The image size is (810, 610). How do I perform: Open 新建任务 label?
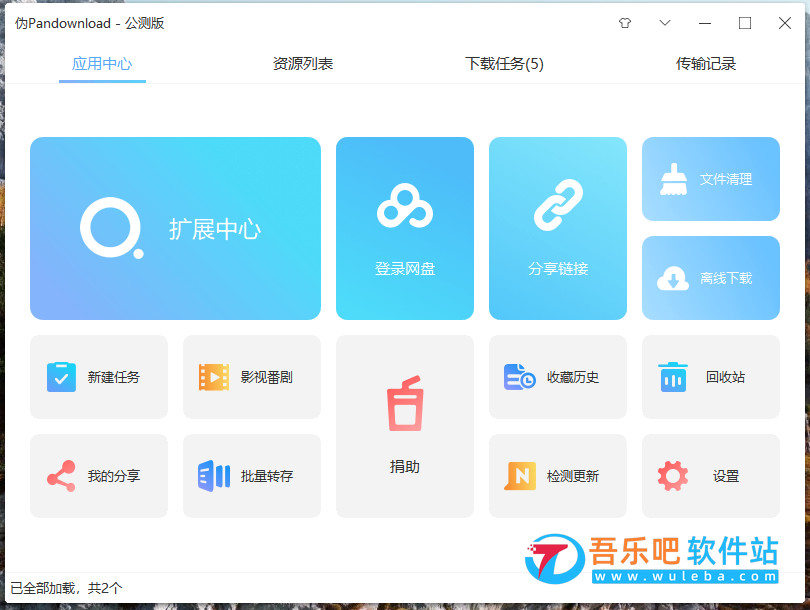pyautogui.click(x=114, y=377)
